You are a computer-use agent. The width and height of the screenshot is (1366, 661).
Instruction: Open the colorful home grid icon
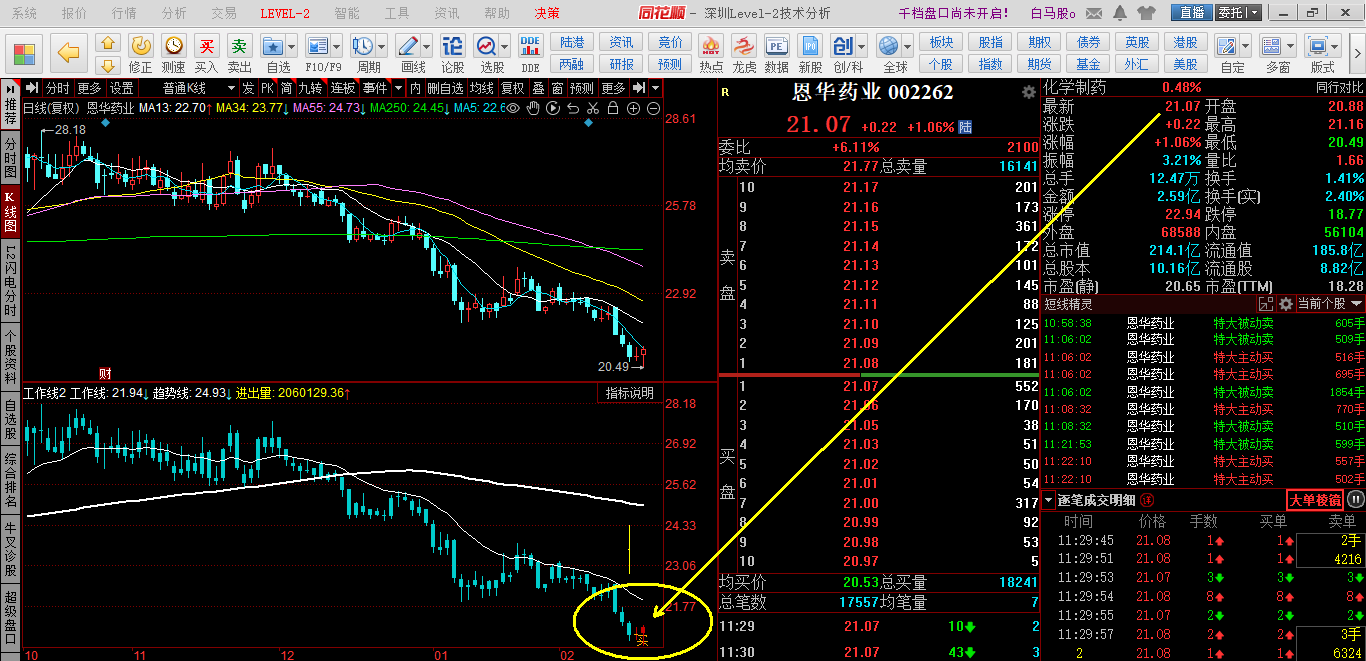click(25, 52)
